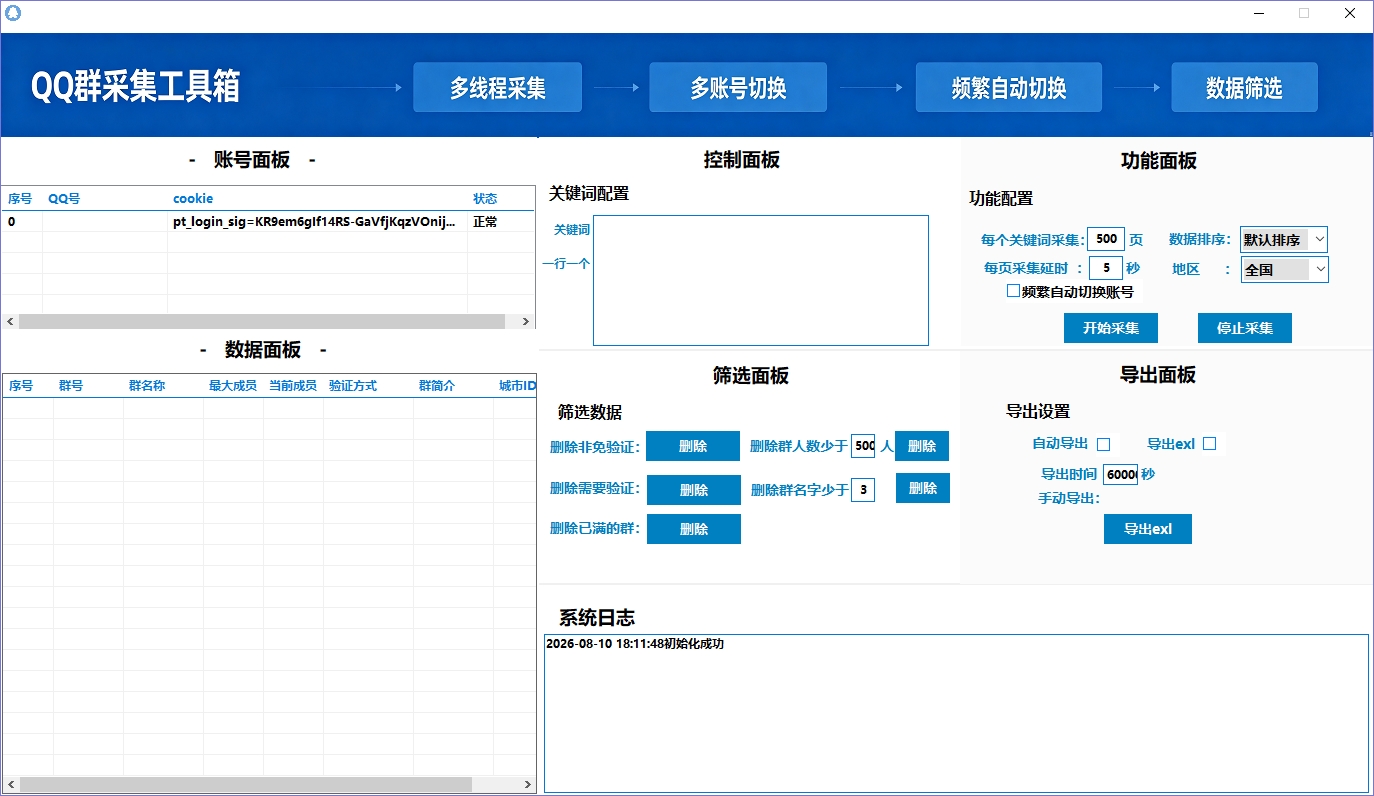Screen dimensions: 1374x796
Task: Click the 导出时间 seconds field
Action: pos(1121,475)
